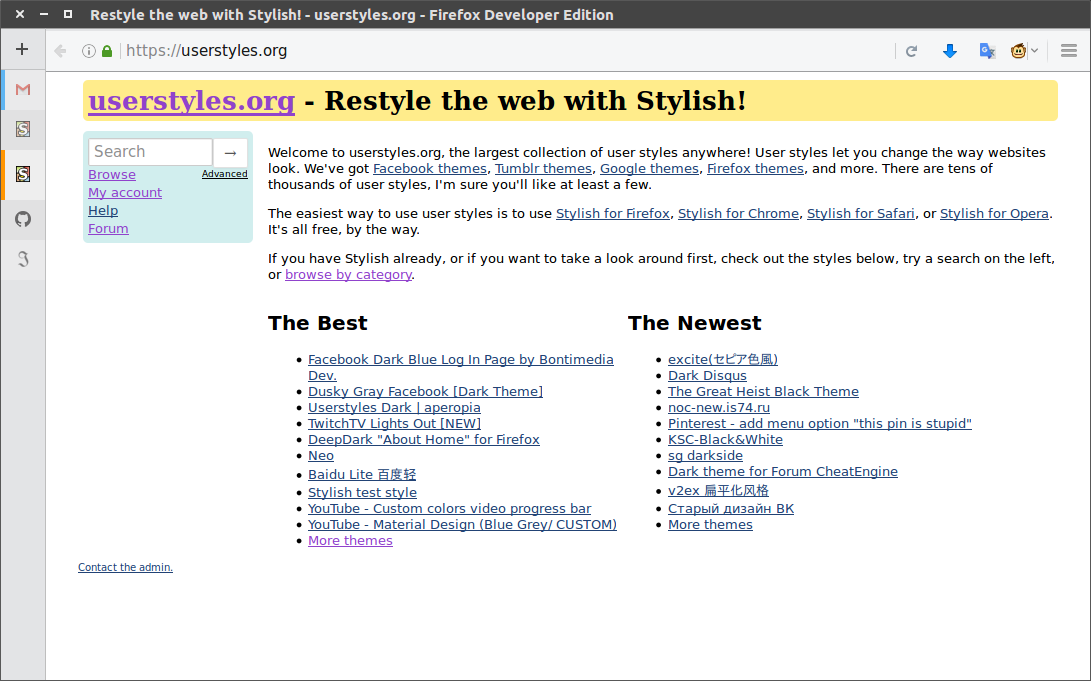Expand the Greasemonkey dropdown arrow

point(1035,51)
